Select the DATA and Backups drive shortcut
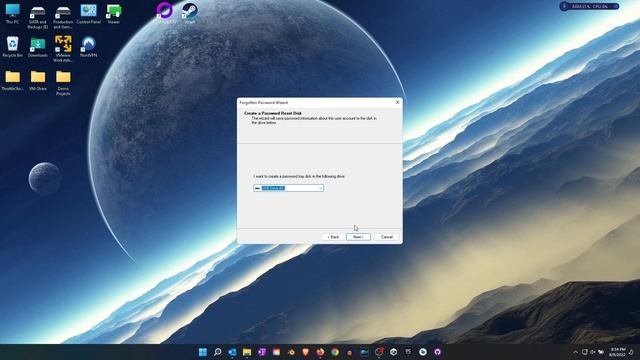The width and height of the screenshot is (640, 360). (x=38, y=17)
